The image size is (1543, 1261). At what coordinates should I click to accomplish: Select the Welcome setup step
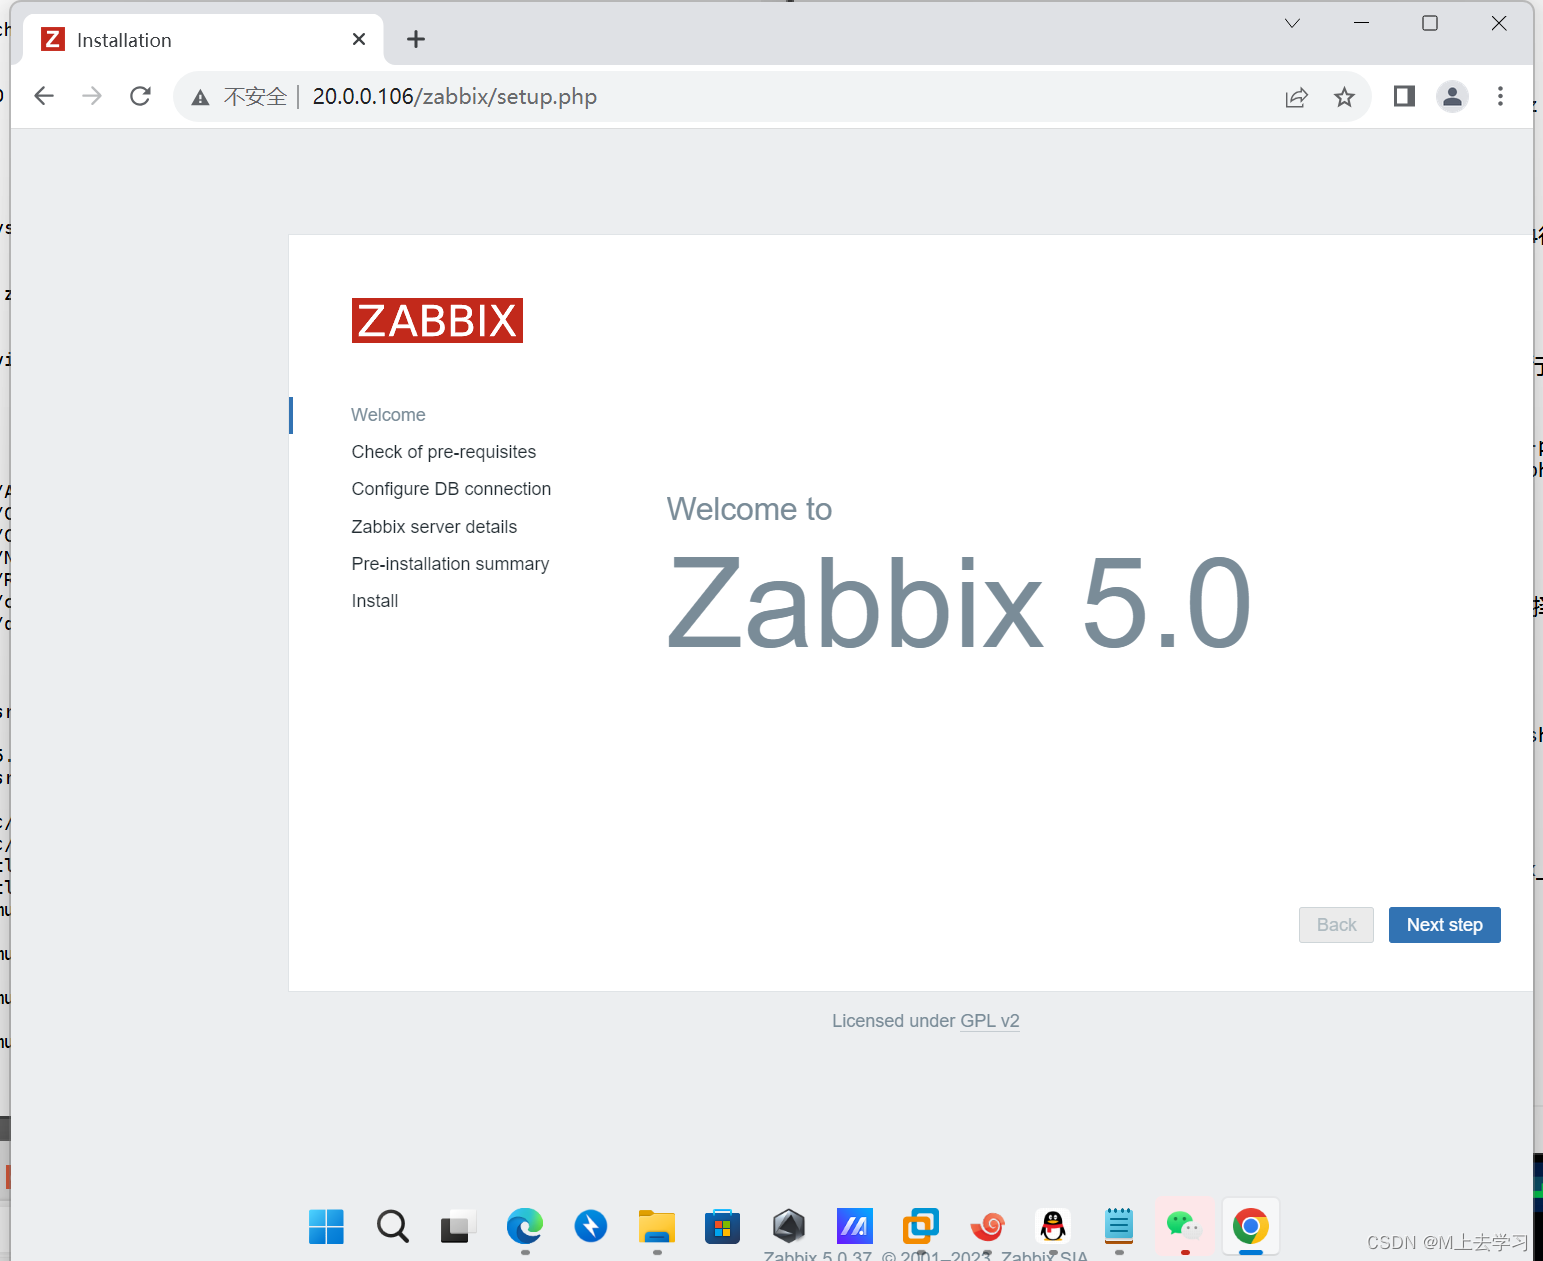click(x=388, y=415)
